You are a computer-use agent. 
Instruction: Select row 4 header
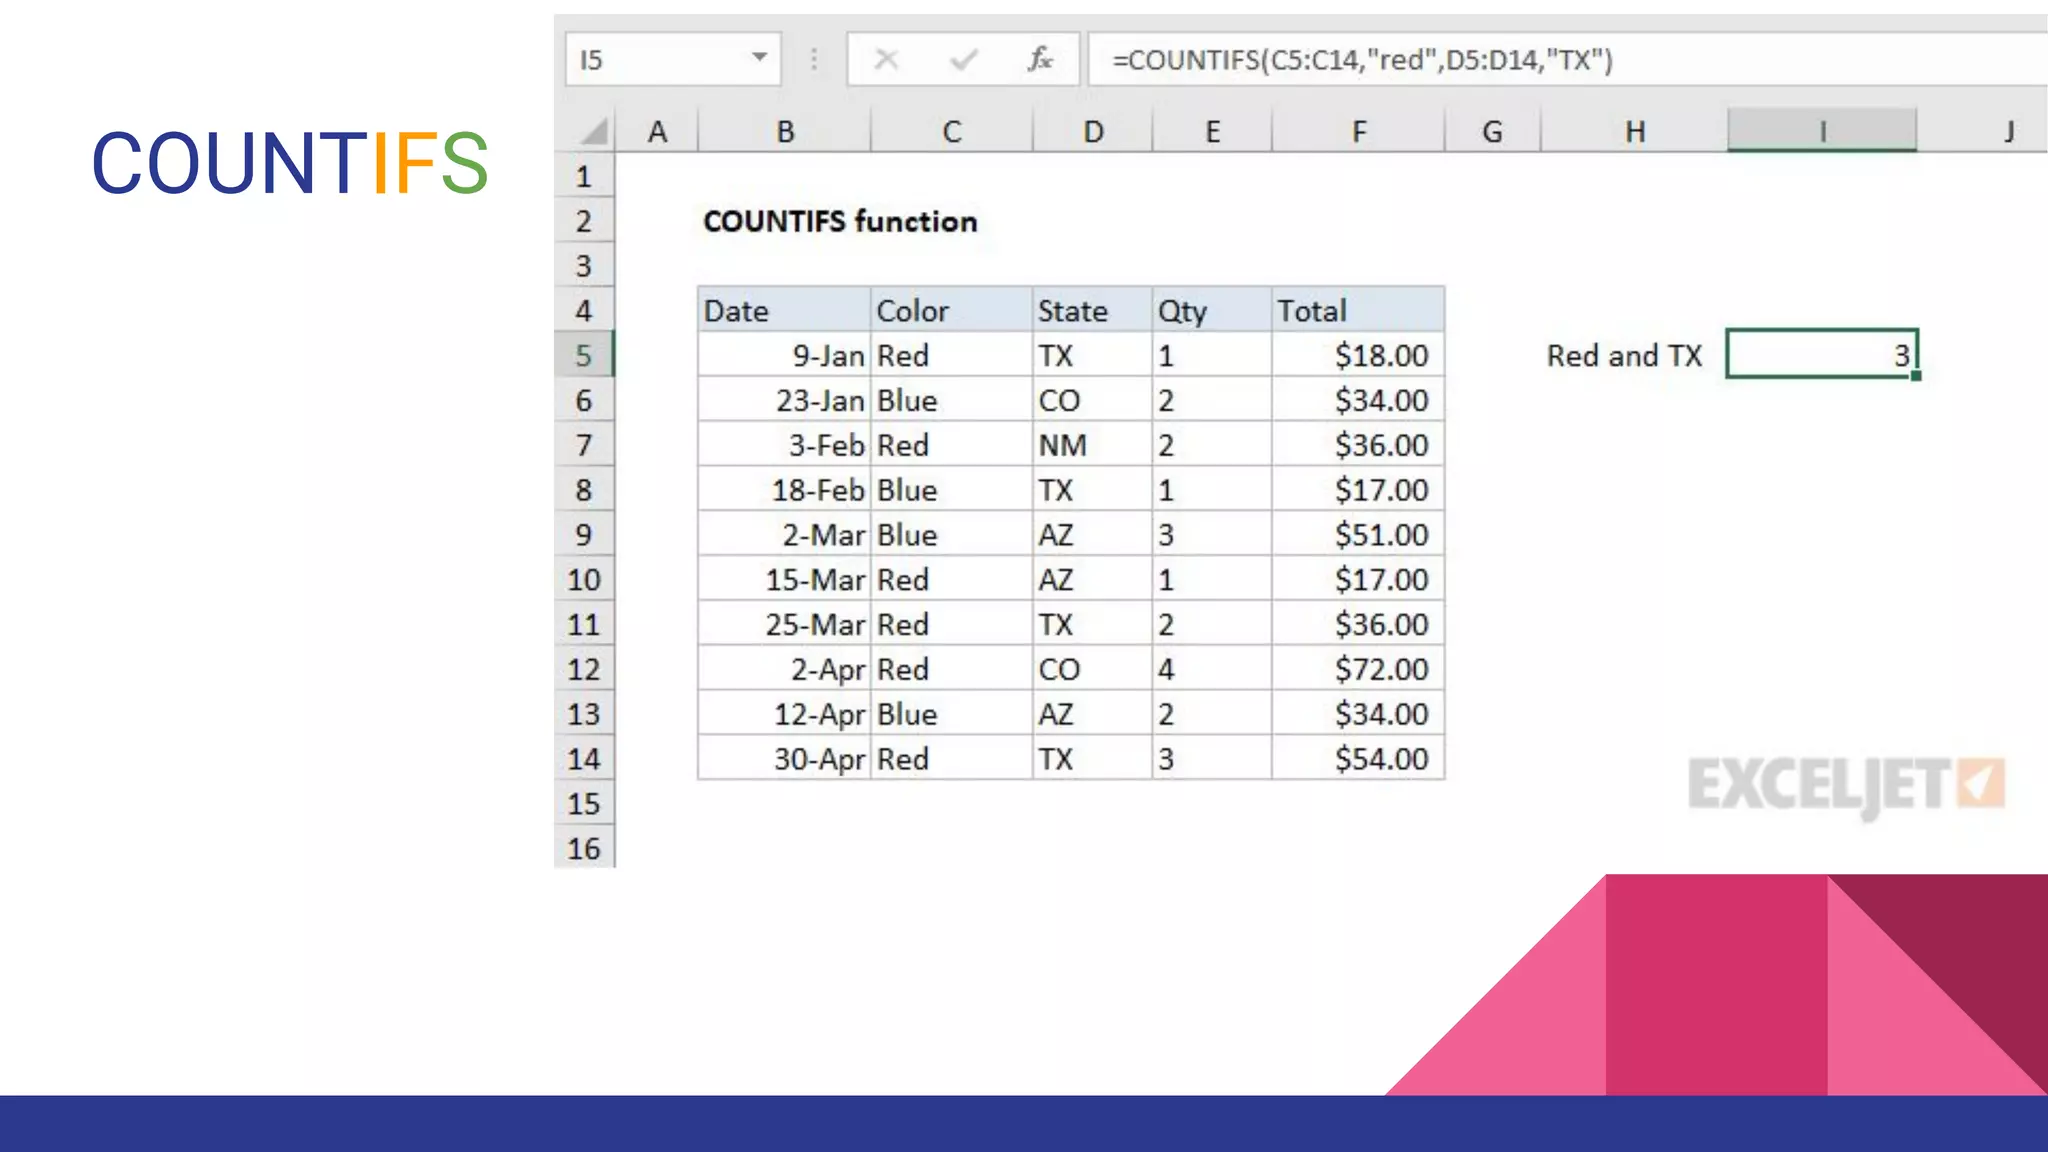[584, 310]
